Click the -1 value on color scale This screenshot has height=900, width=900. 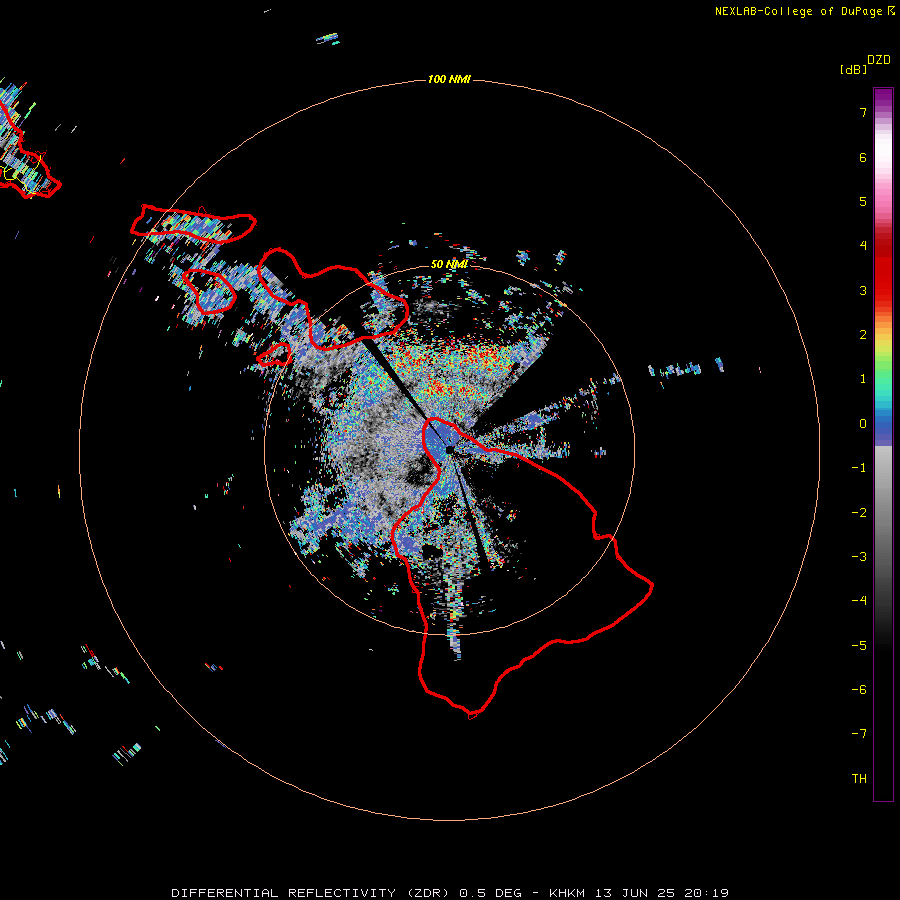point(859,468)
